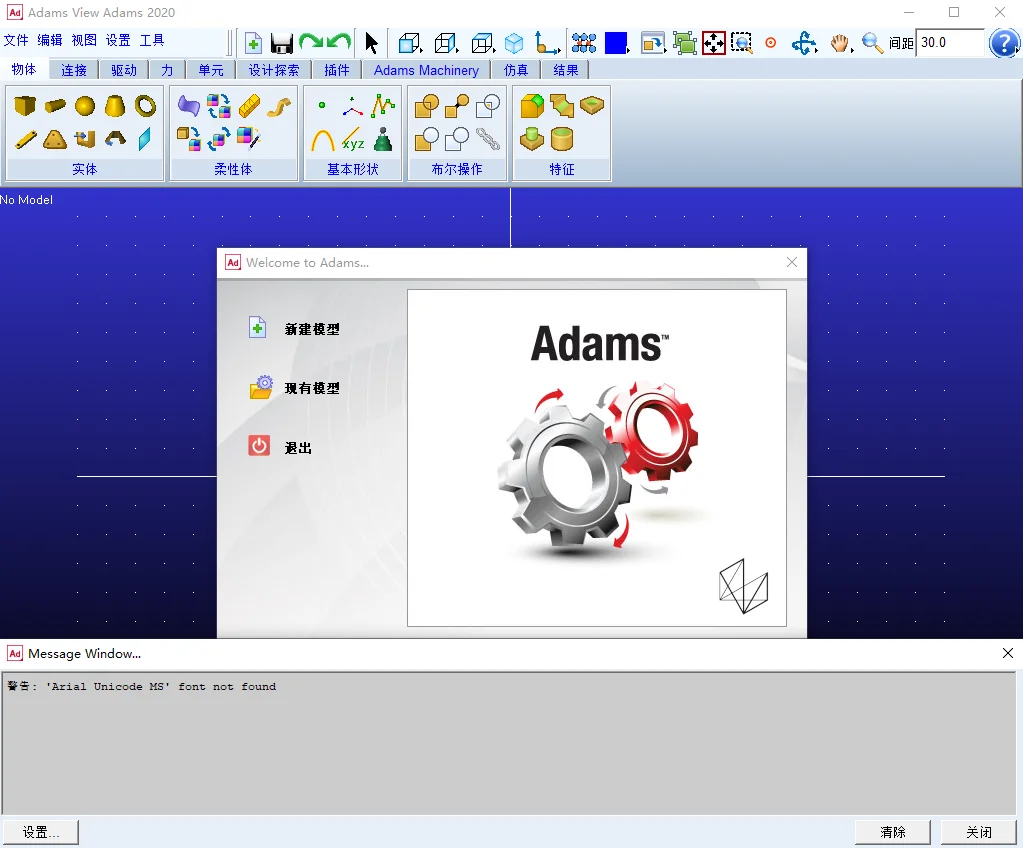Open the blue help question icon
The image size is (1023, 848).
[x=1003, y=43]
